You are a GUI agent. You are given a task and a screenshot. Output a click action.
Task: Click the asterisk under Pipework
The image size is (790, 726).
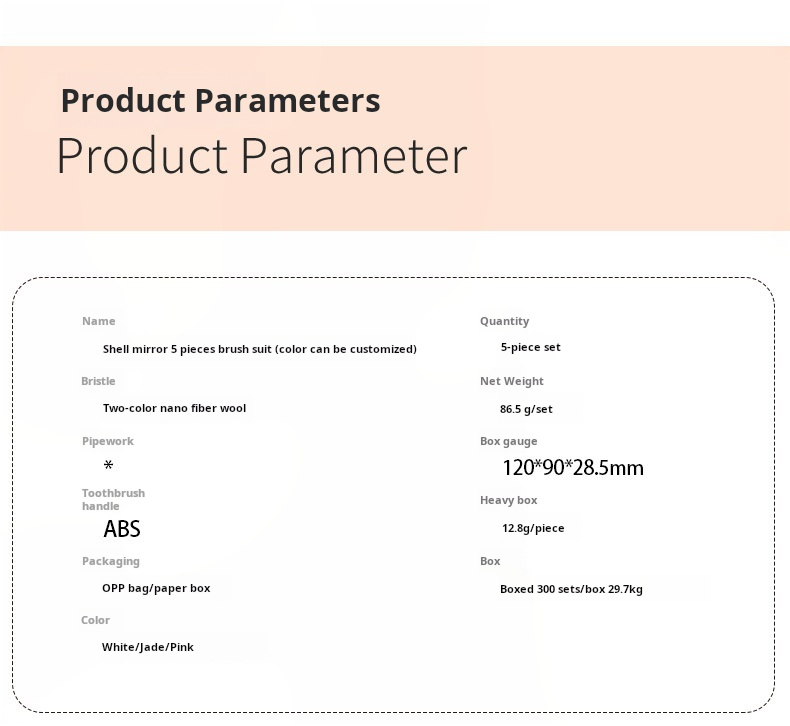(x=108, y=466)
